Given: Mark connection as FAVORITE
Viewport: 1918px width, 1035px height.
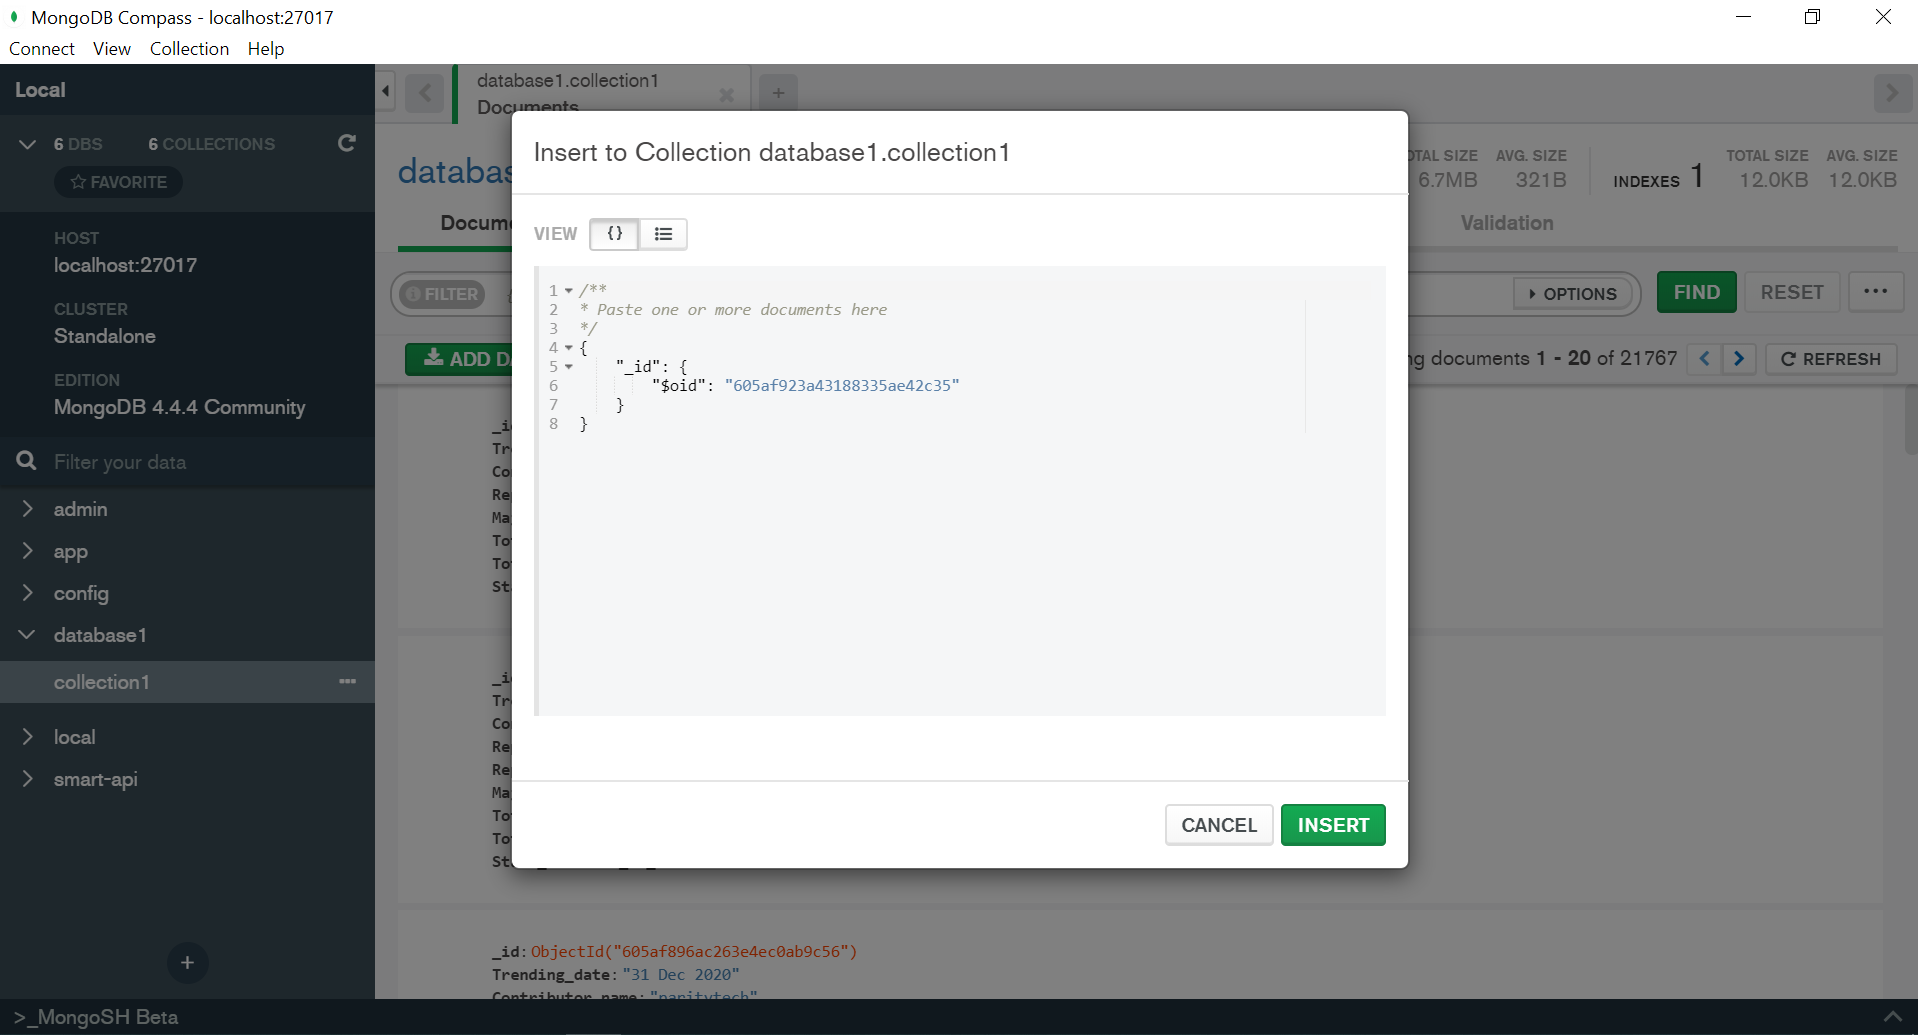Looking at the screenshot, I should tap(118, 182).
